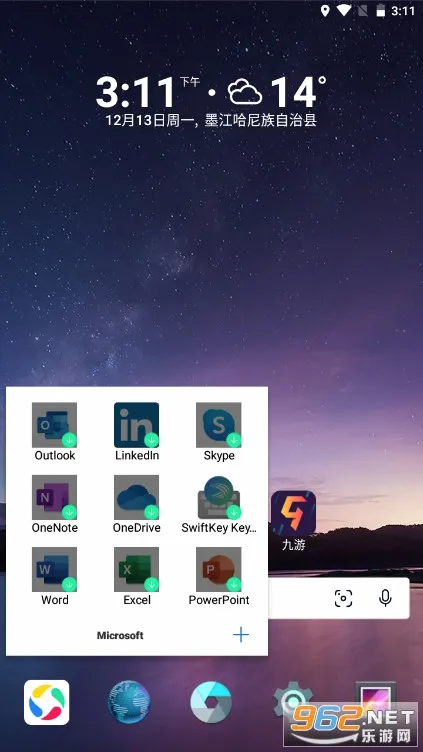
Task: Launch the globe browser dock icon
Action: (129, 702)
